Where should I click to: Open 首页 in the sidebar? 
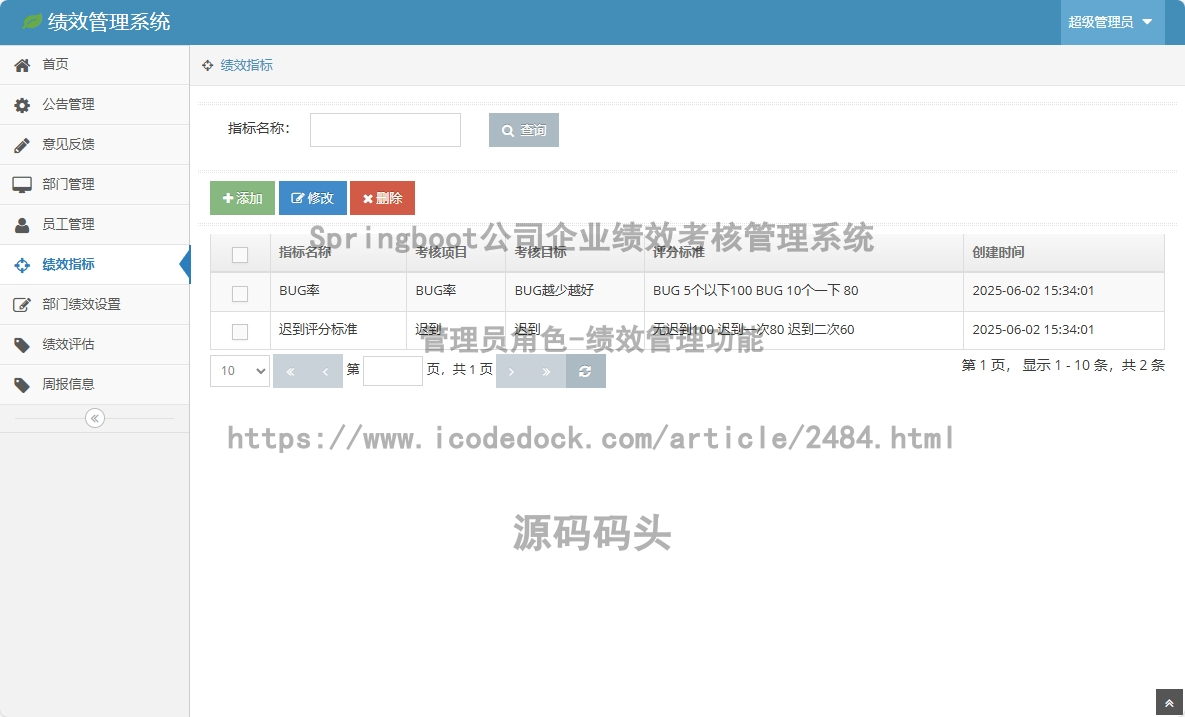tap(94, 64)
